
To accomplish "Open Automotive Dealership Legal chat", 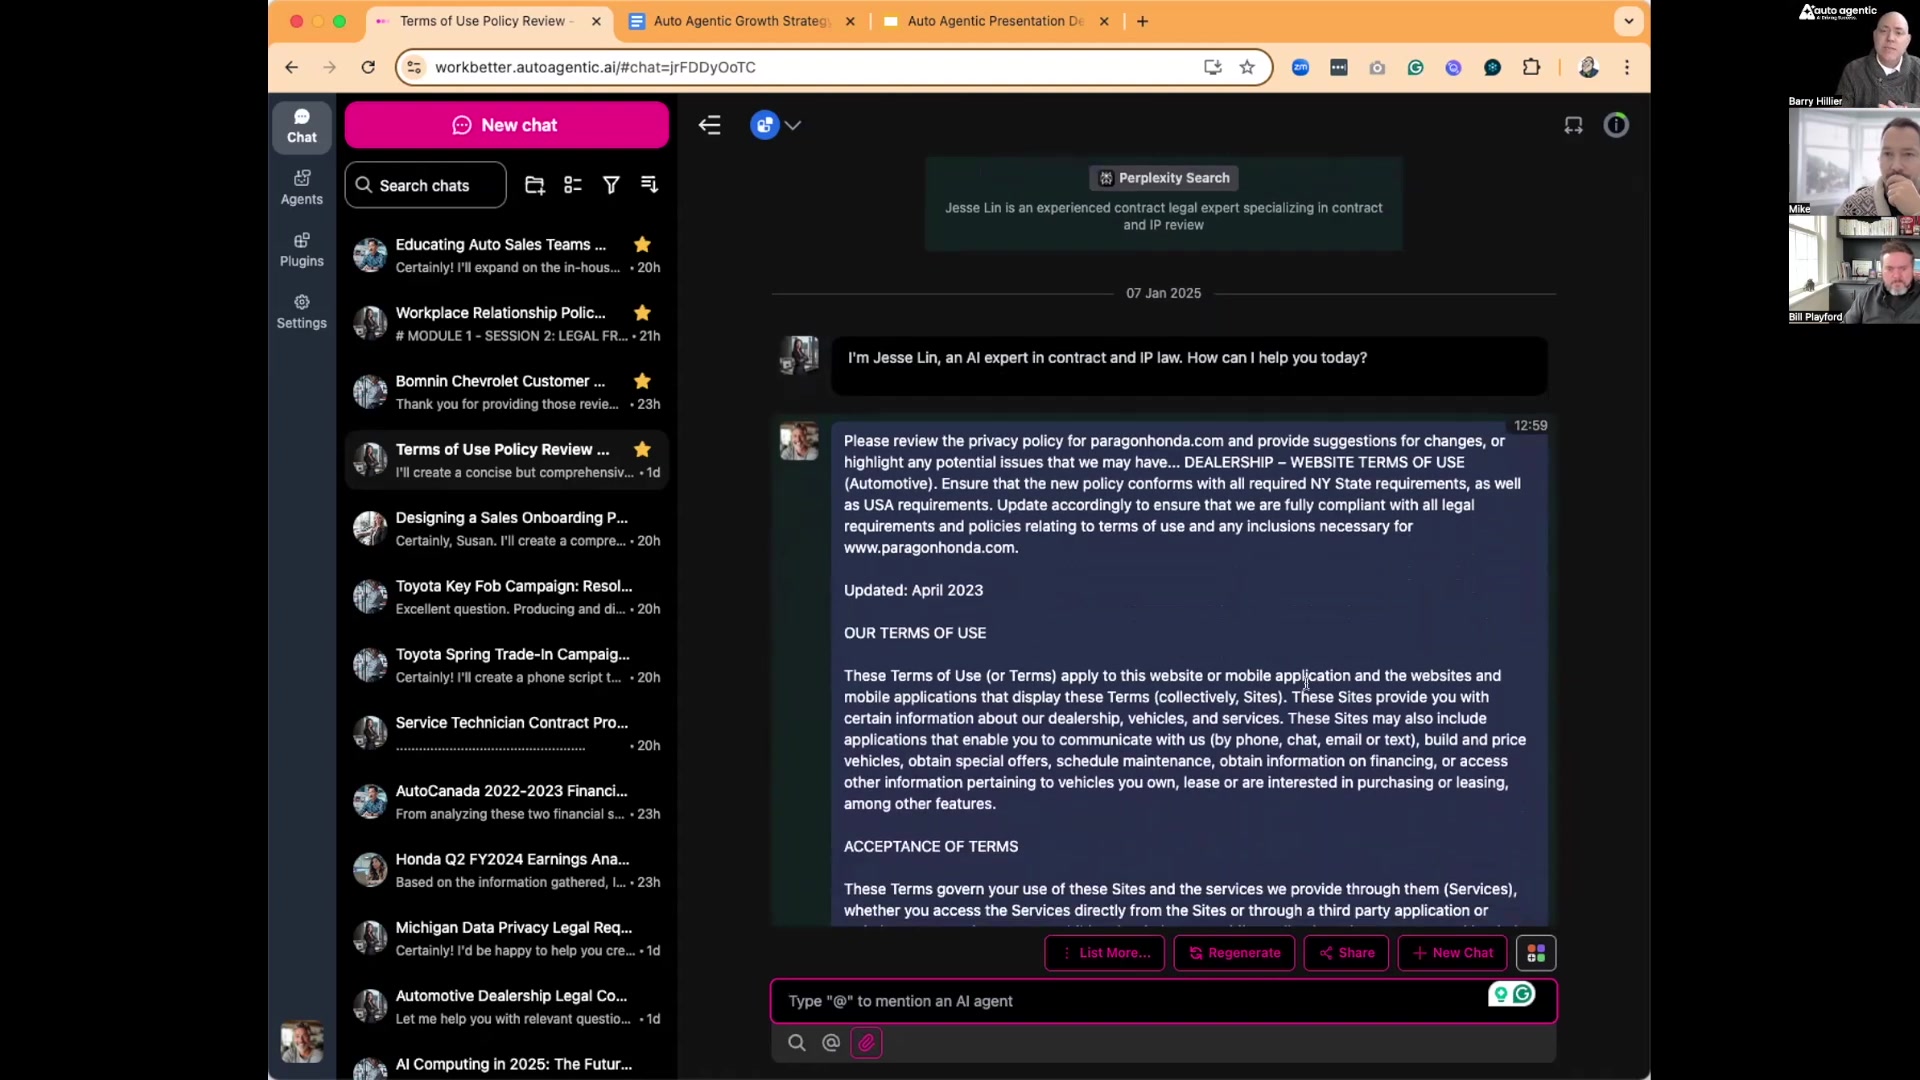I will pos(507,1006).
